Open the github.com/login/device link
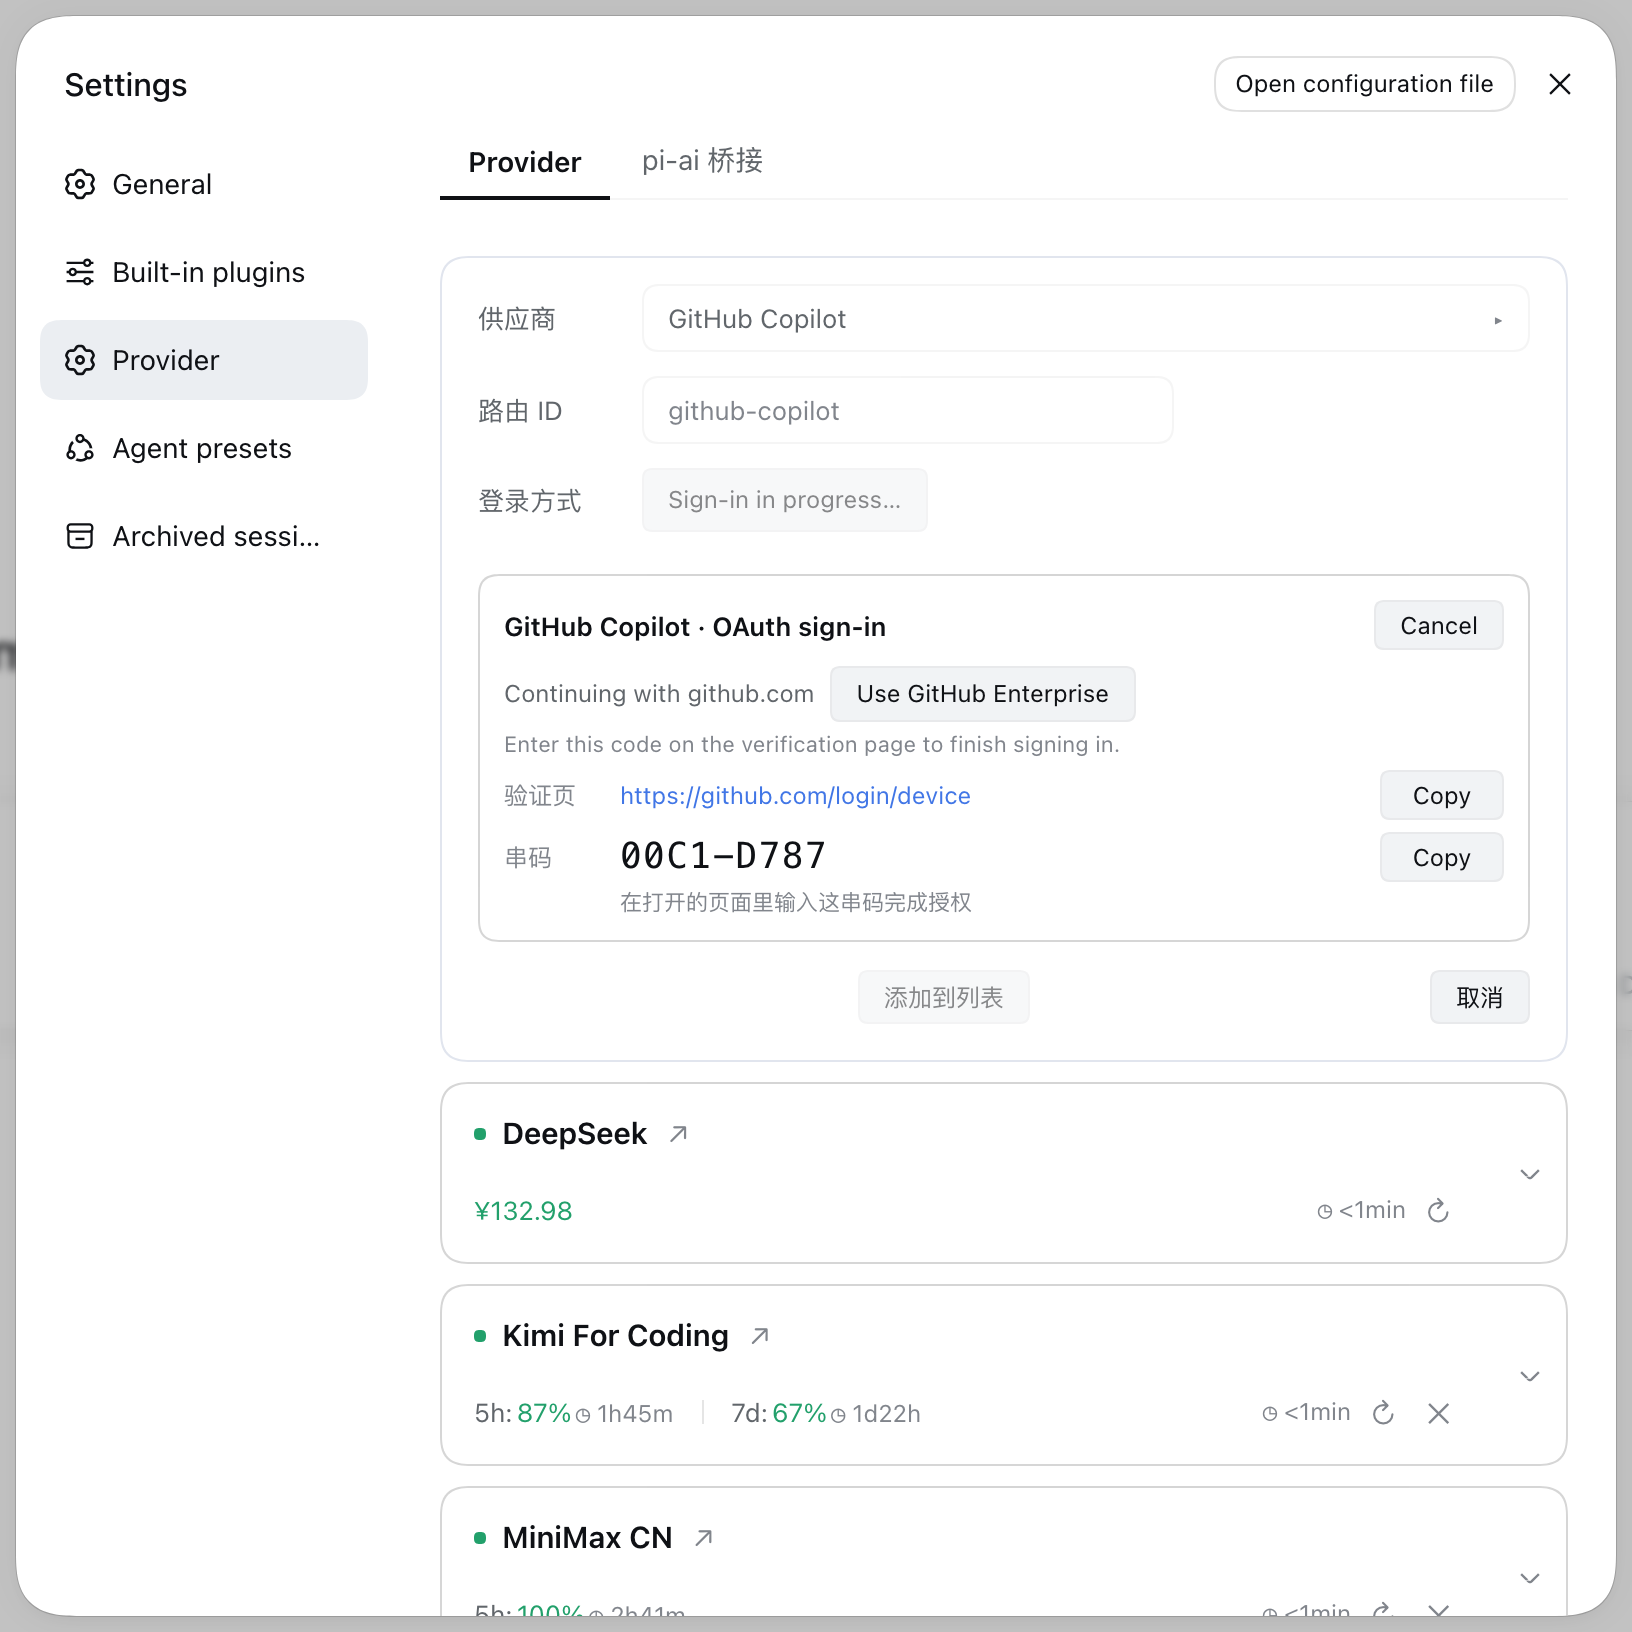Viewport: 1632px width, 1632px height. pos(795,796)
